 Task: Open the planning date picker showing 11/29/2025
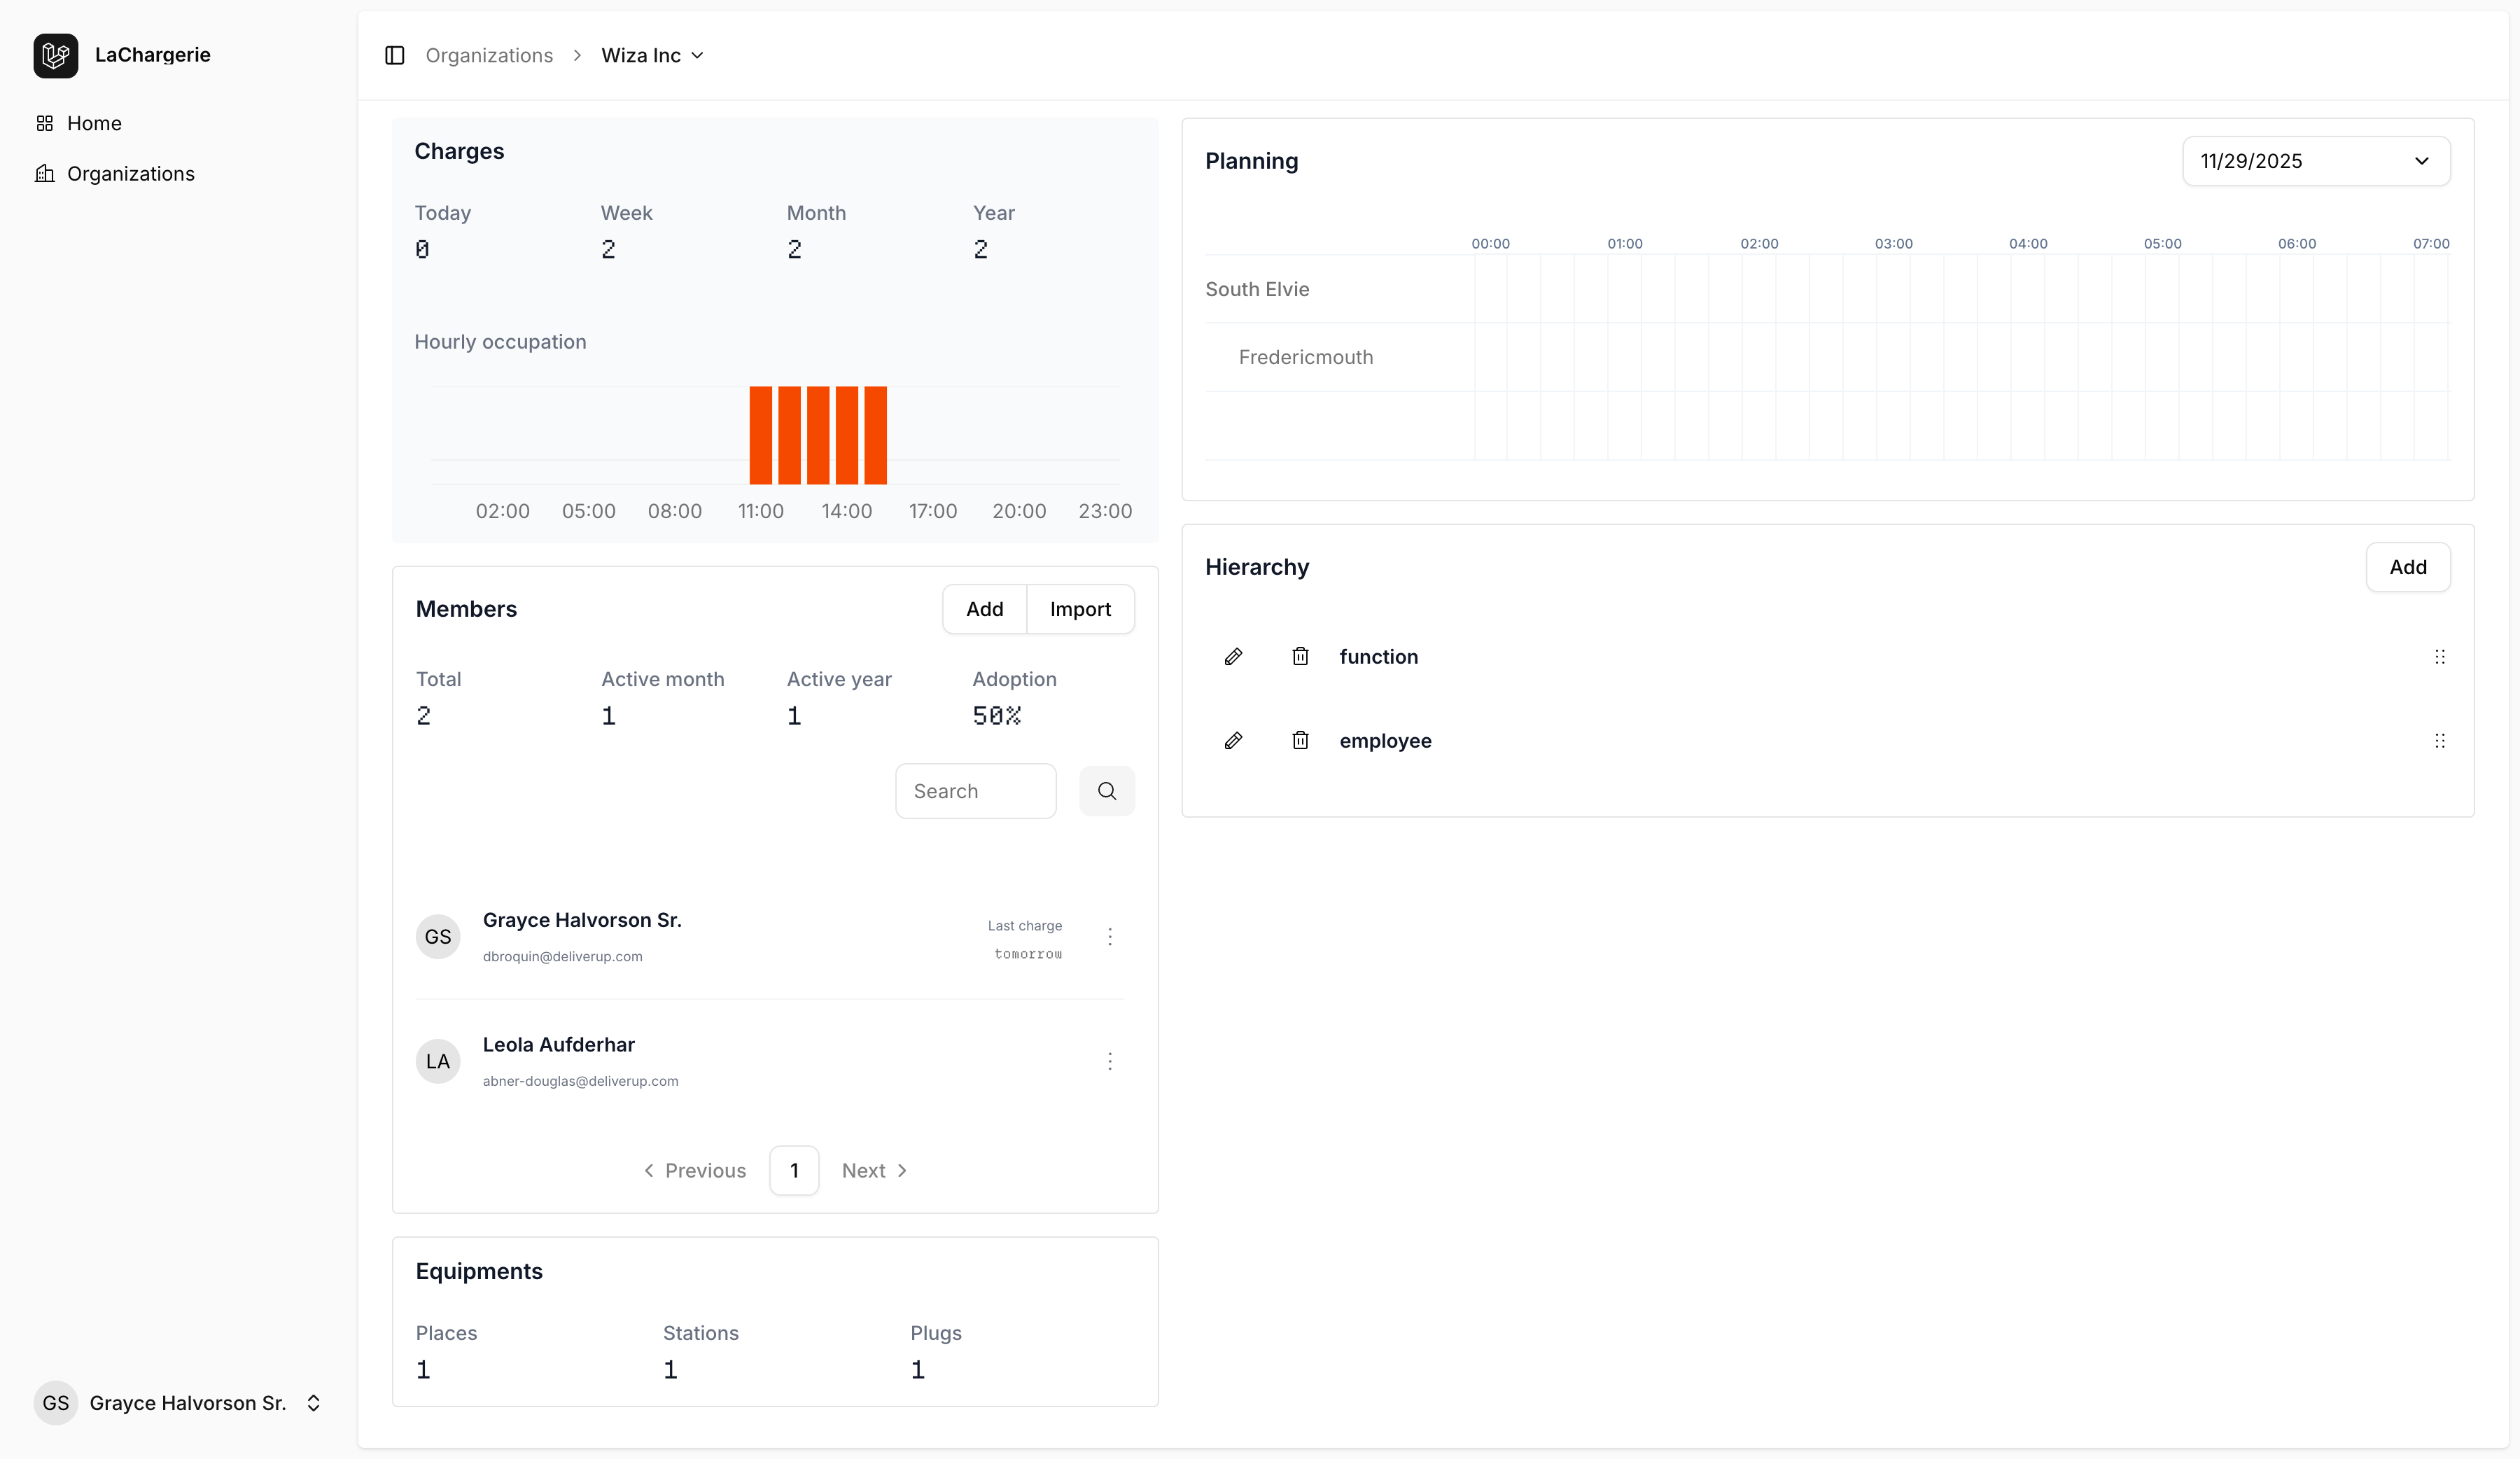(2316, 160)
